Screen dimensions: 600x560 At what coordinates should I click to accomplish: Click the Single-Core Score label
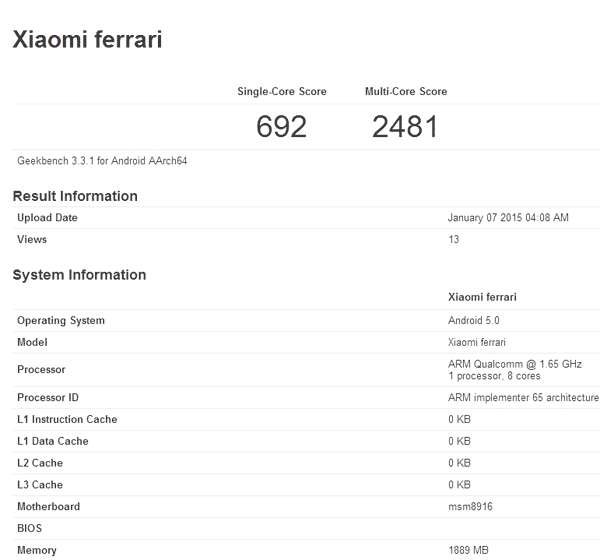281,92
